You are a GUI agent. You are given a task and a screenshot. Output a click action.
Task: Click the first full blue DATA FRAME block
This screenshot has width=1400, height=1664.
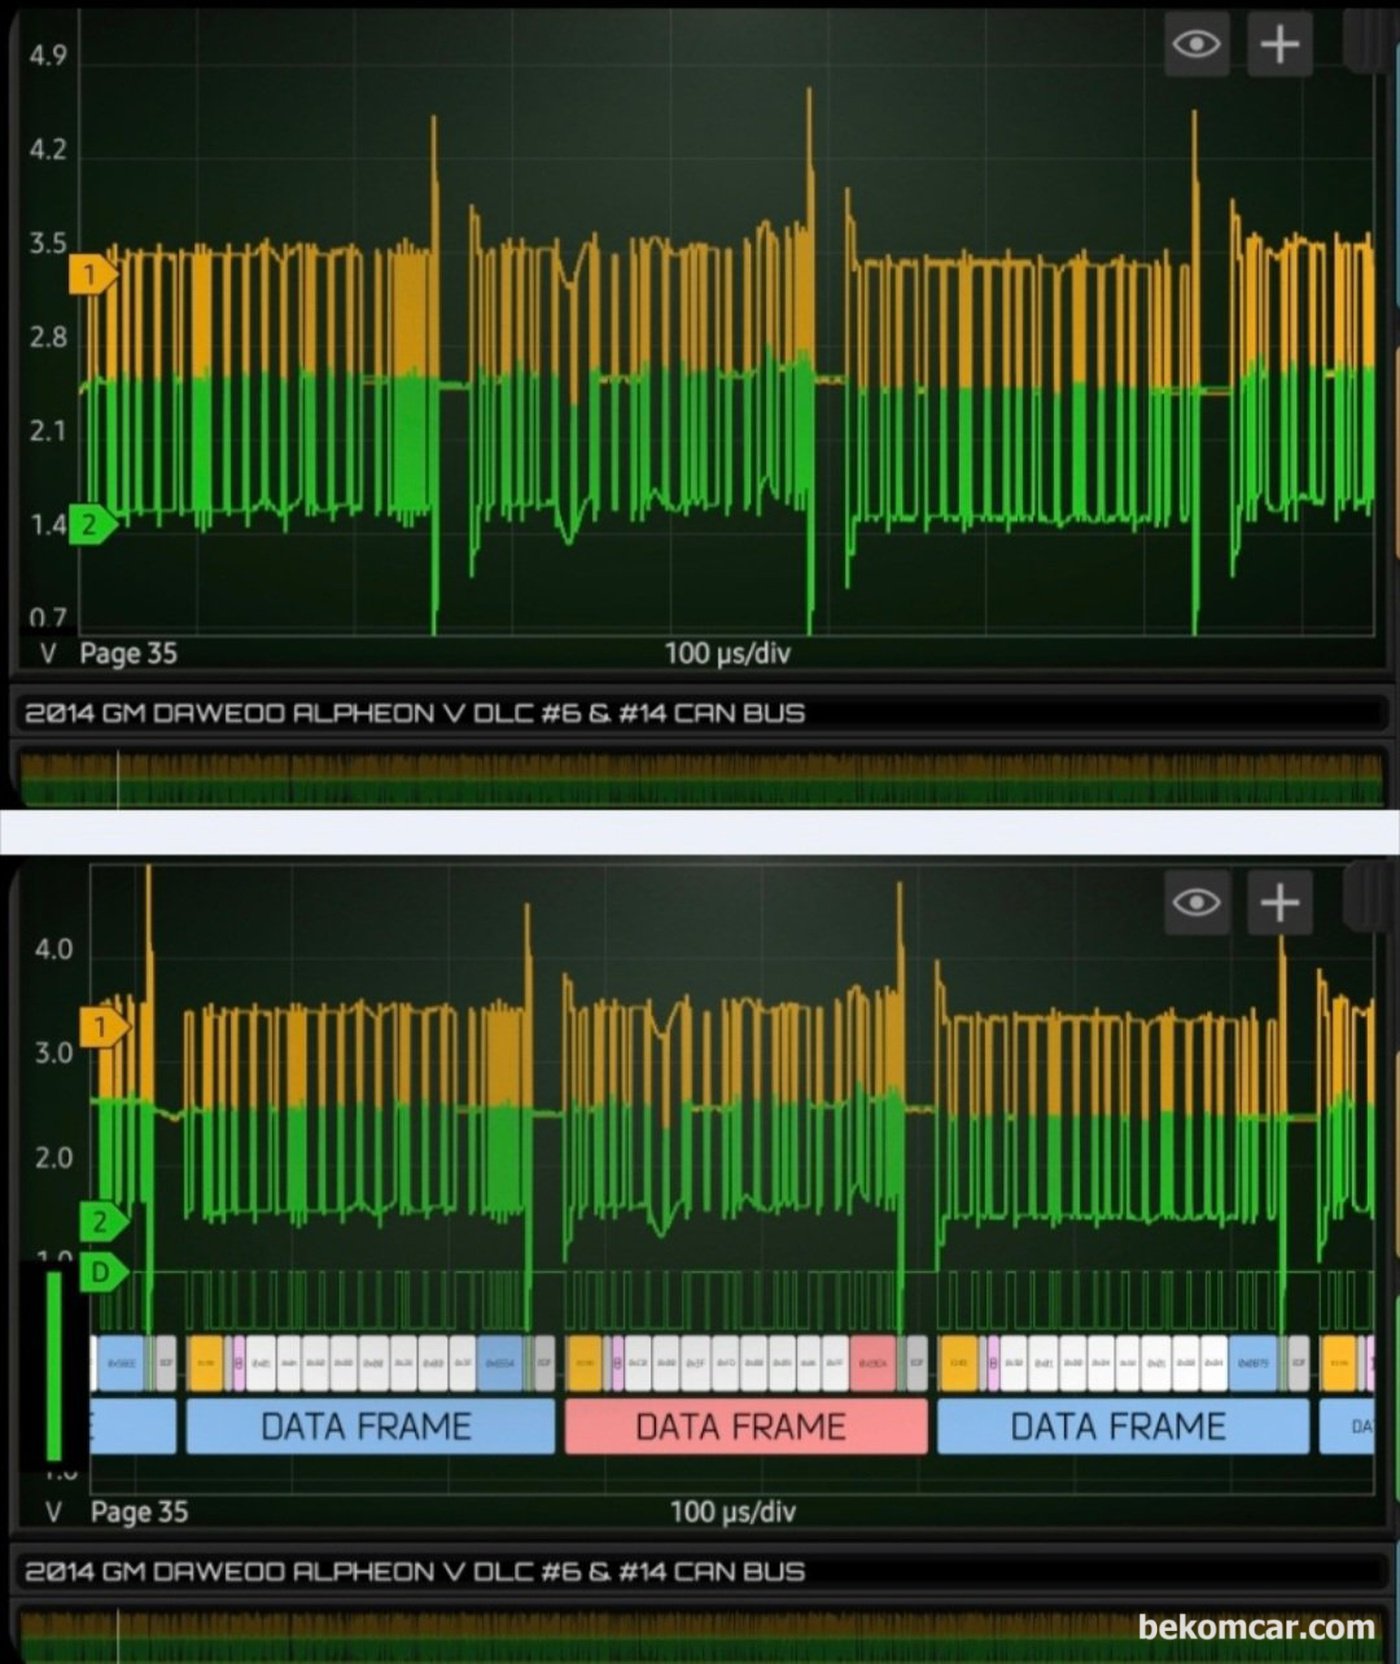(370, 1426)
